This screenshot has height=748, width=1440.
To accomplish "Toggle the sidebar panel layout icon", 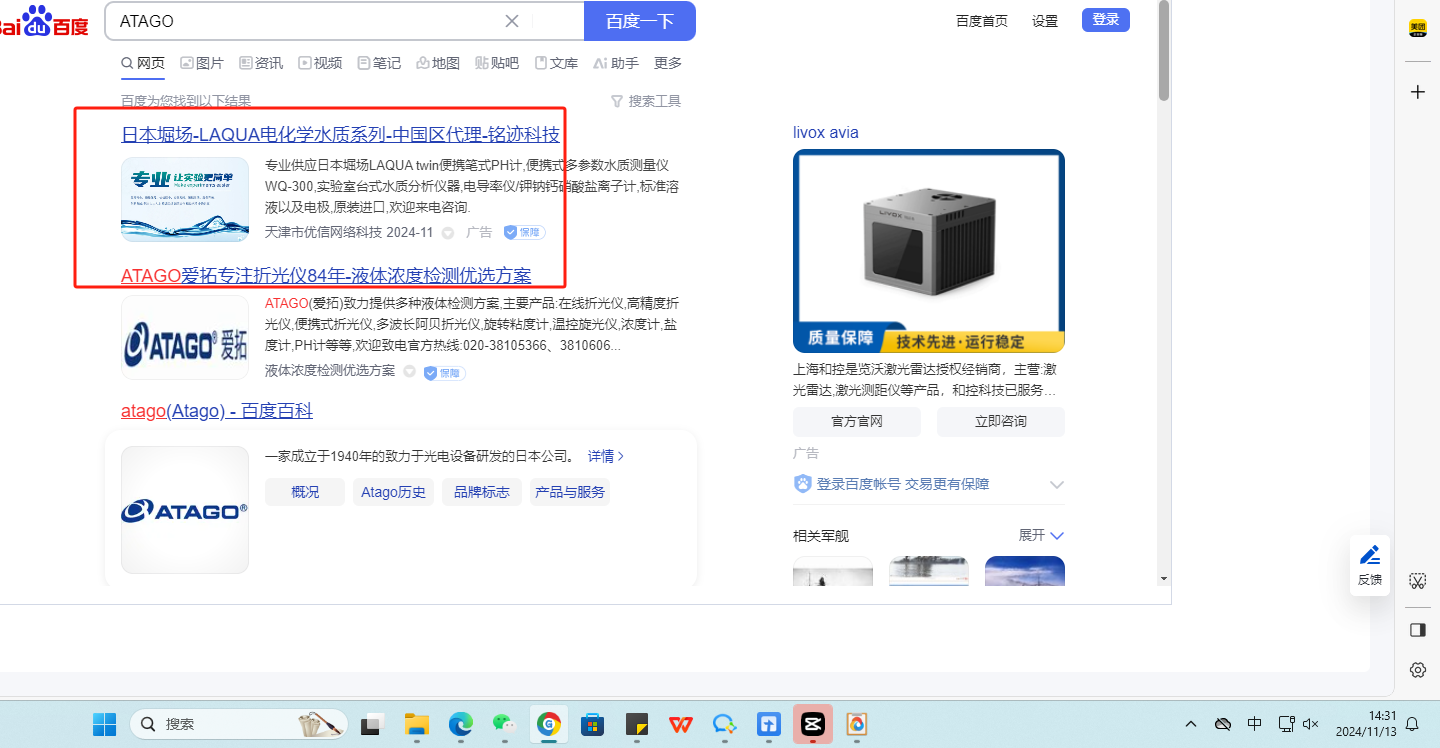I will point(1417,630).
